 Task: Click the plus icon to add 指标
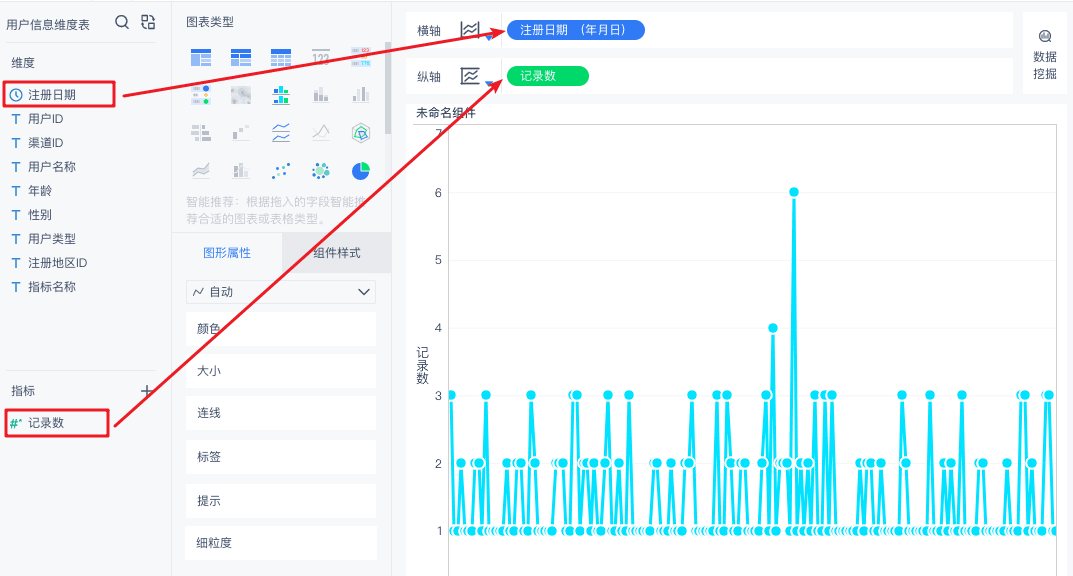pos(146,391)
